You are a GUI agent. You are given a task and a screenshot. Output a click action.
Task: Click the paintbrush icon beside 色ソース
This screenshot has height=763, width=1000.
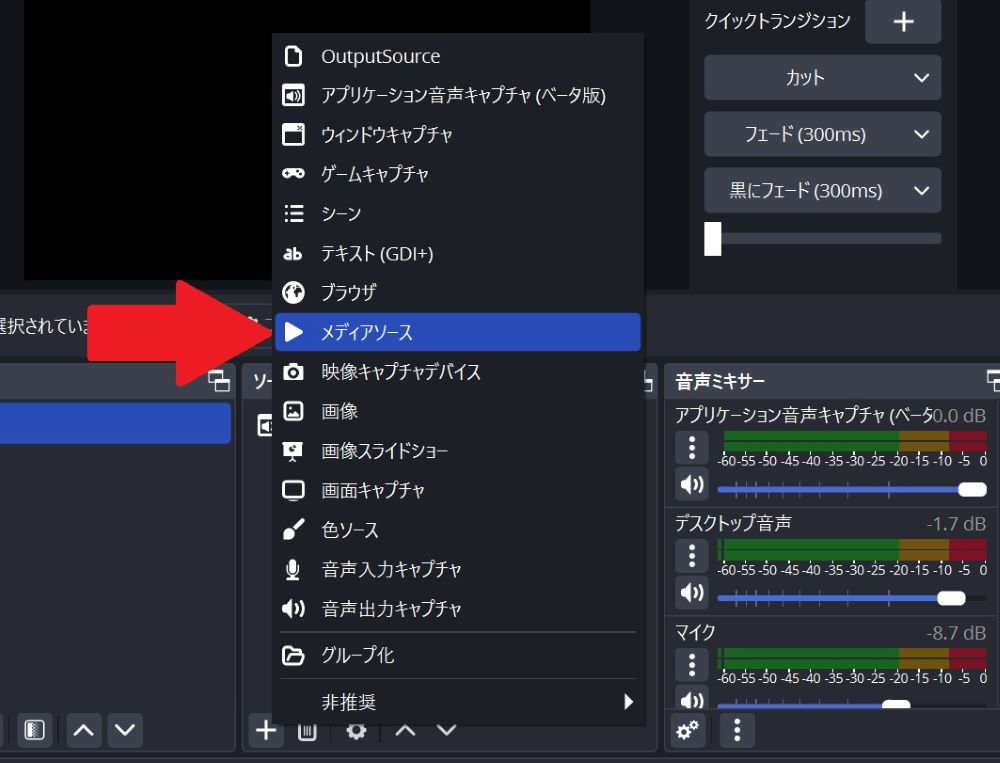(293, 530)
